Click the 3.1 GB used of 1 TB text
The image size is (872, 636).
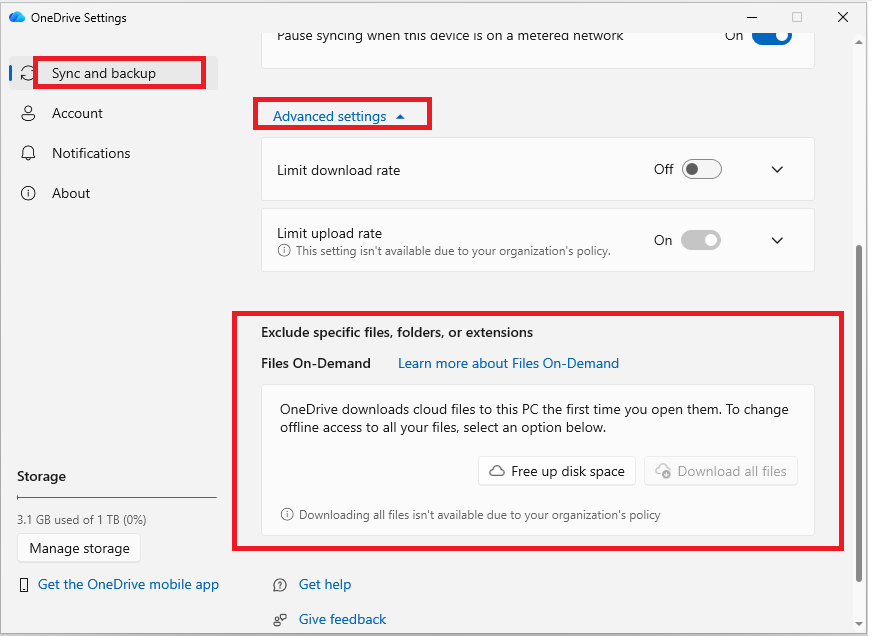(82, 520)
